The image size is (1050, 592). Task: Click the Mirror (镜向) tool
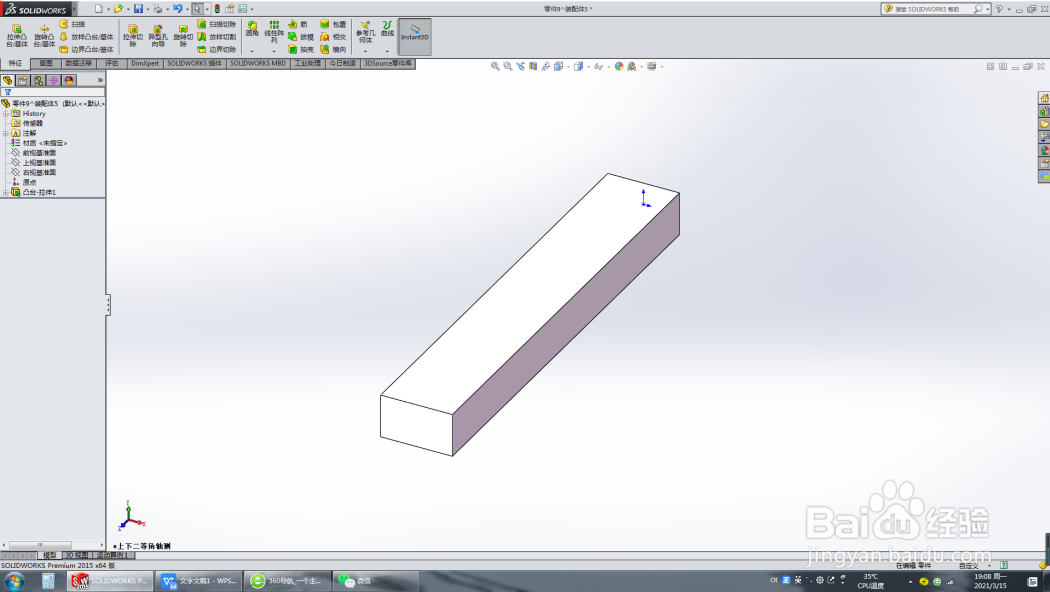333,50
